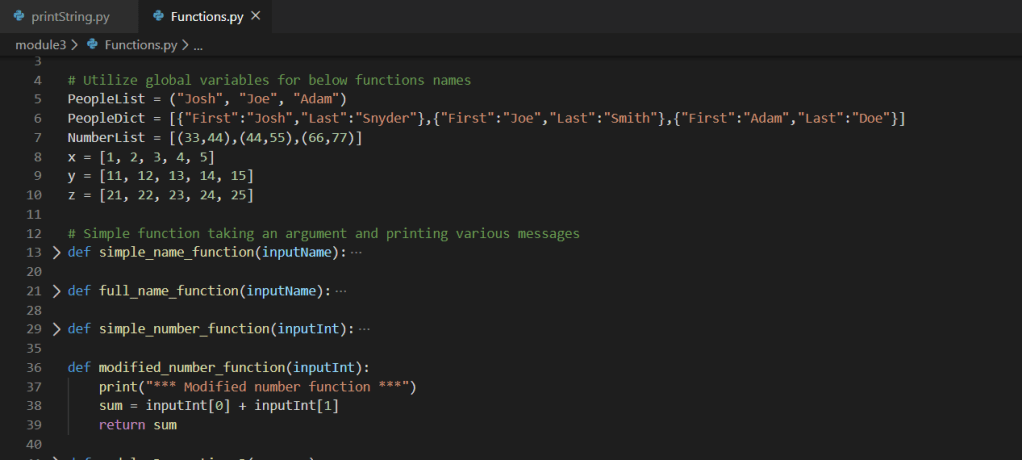Expand folded simple_name_function with its chevron

57,252
